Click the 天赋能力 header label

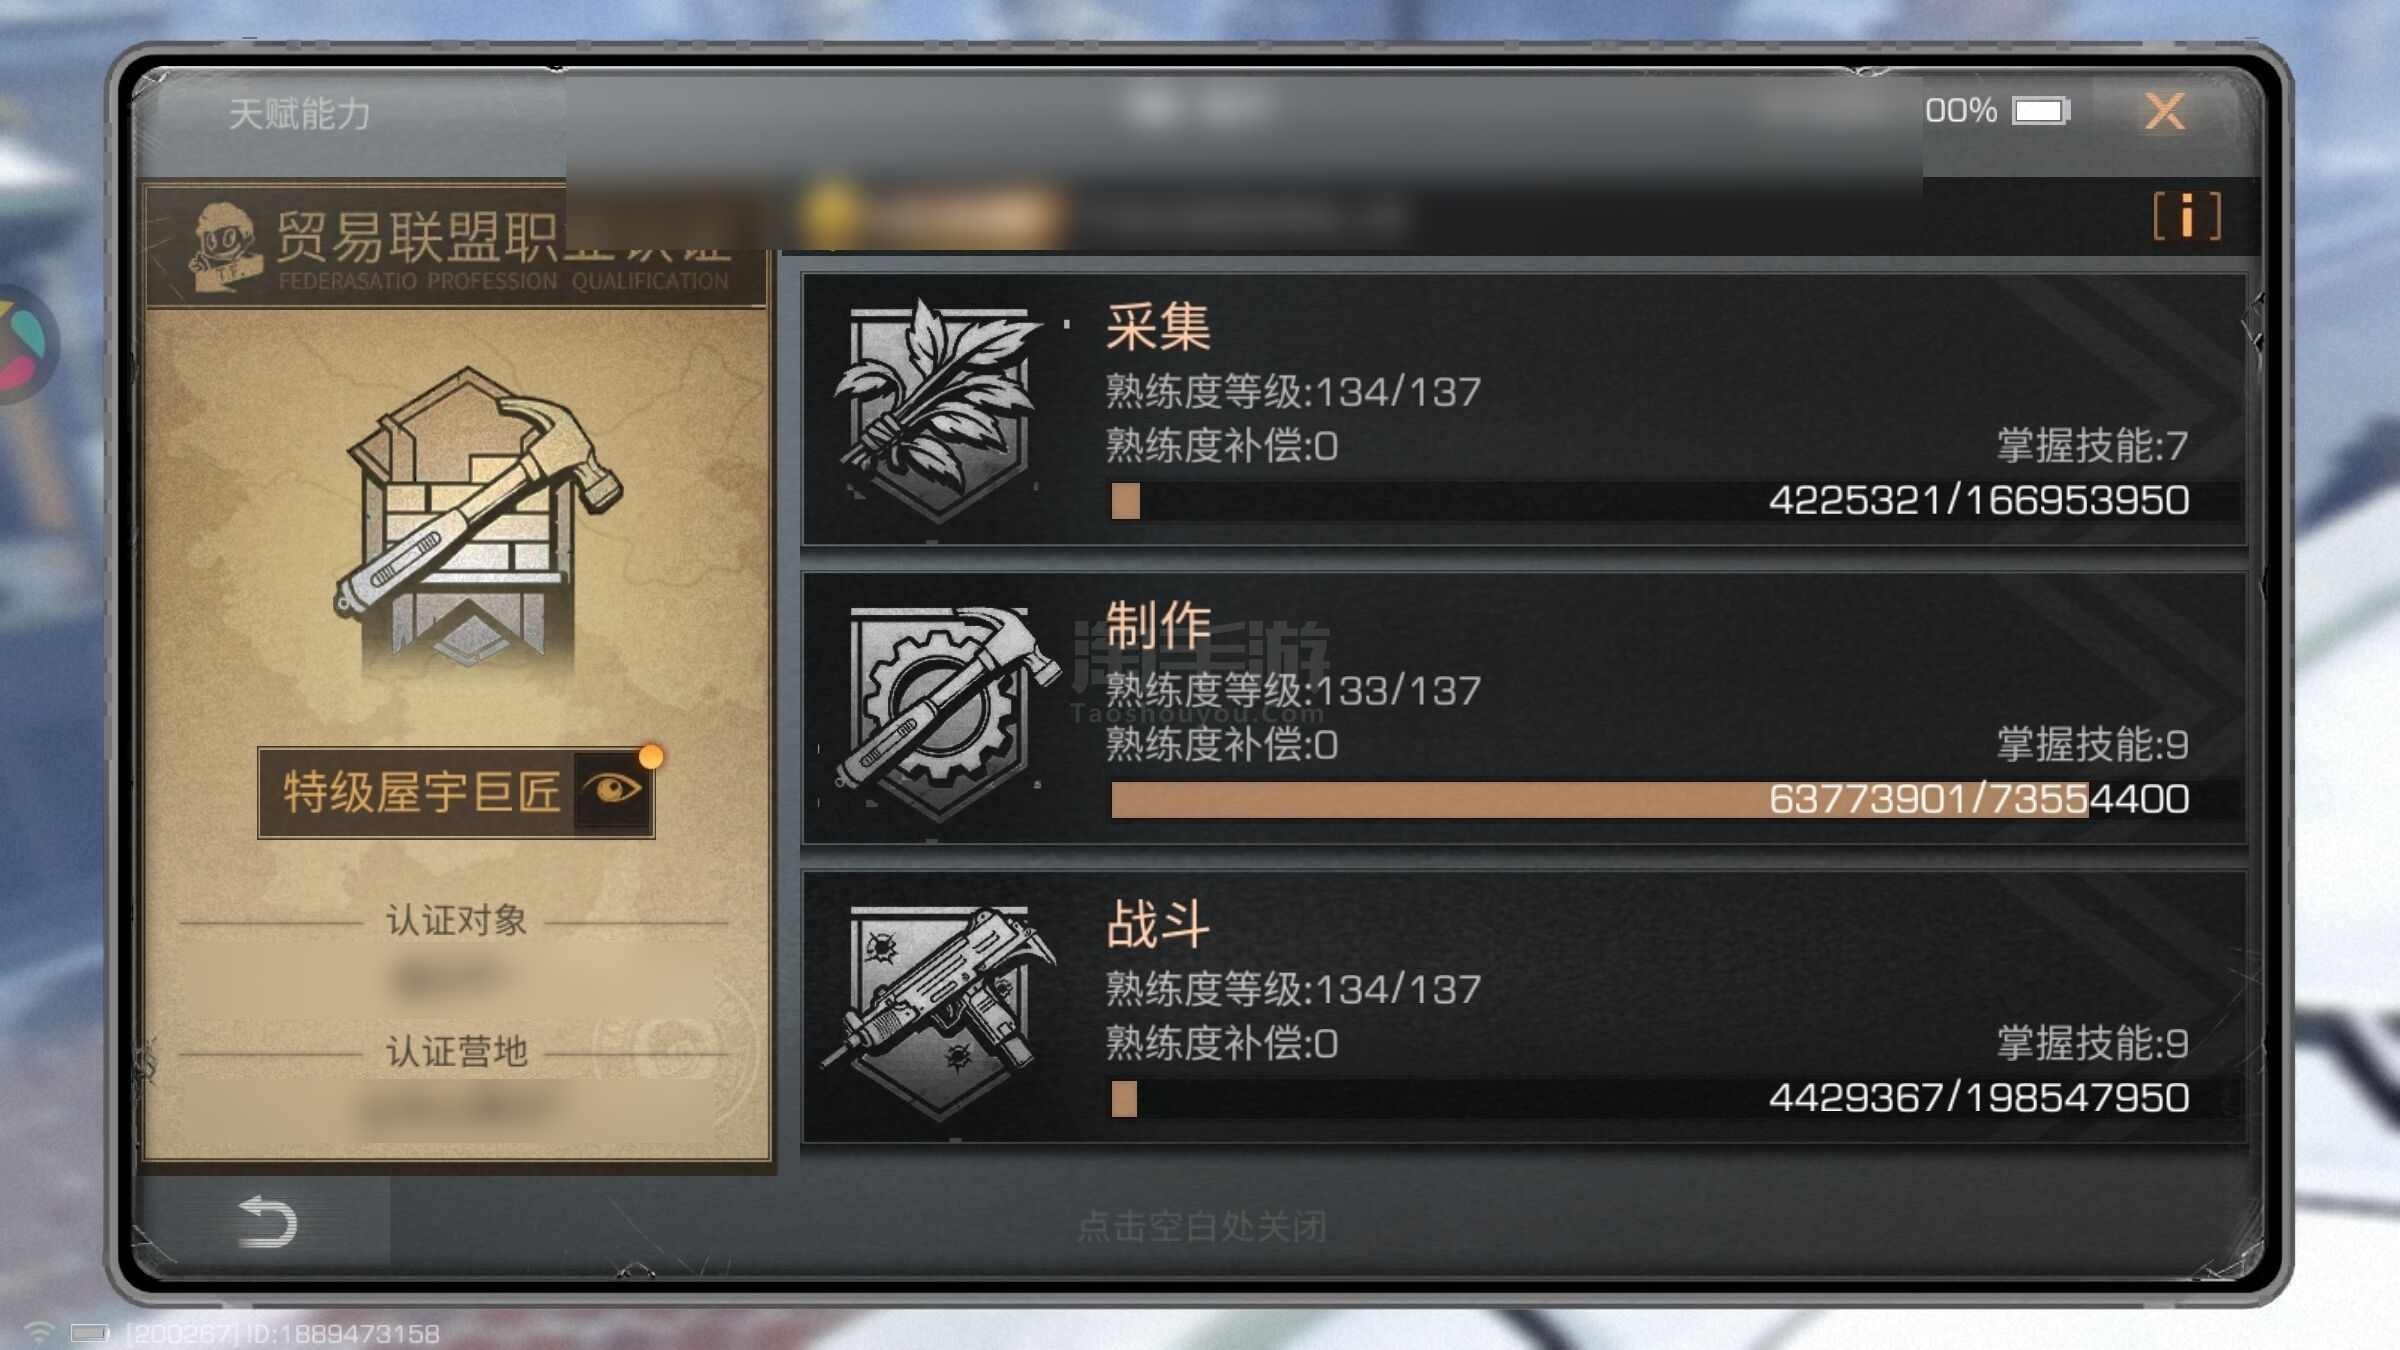point(299,114)
